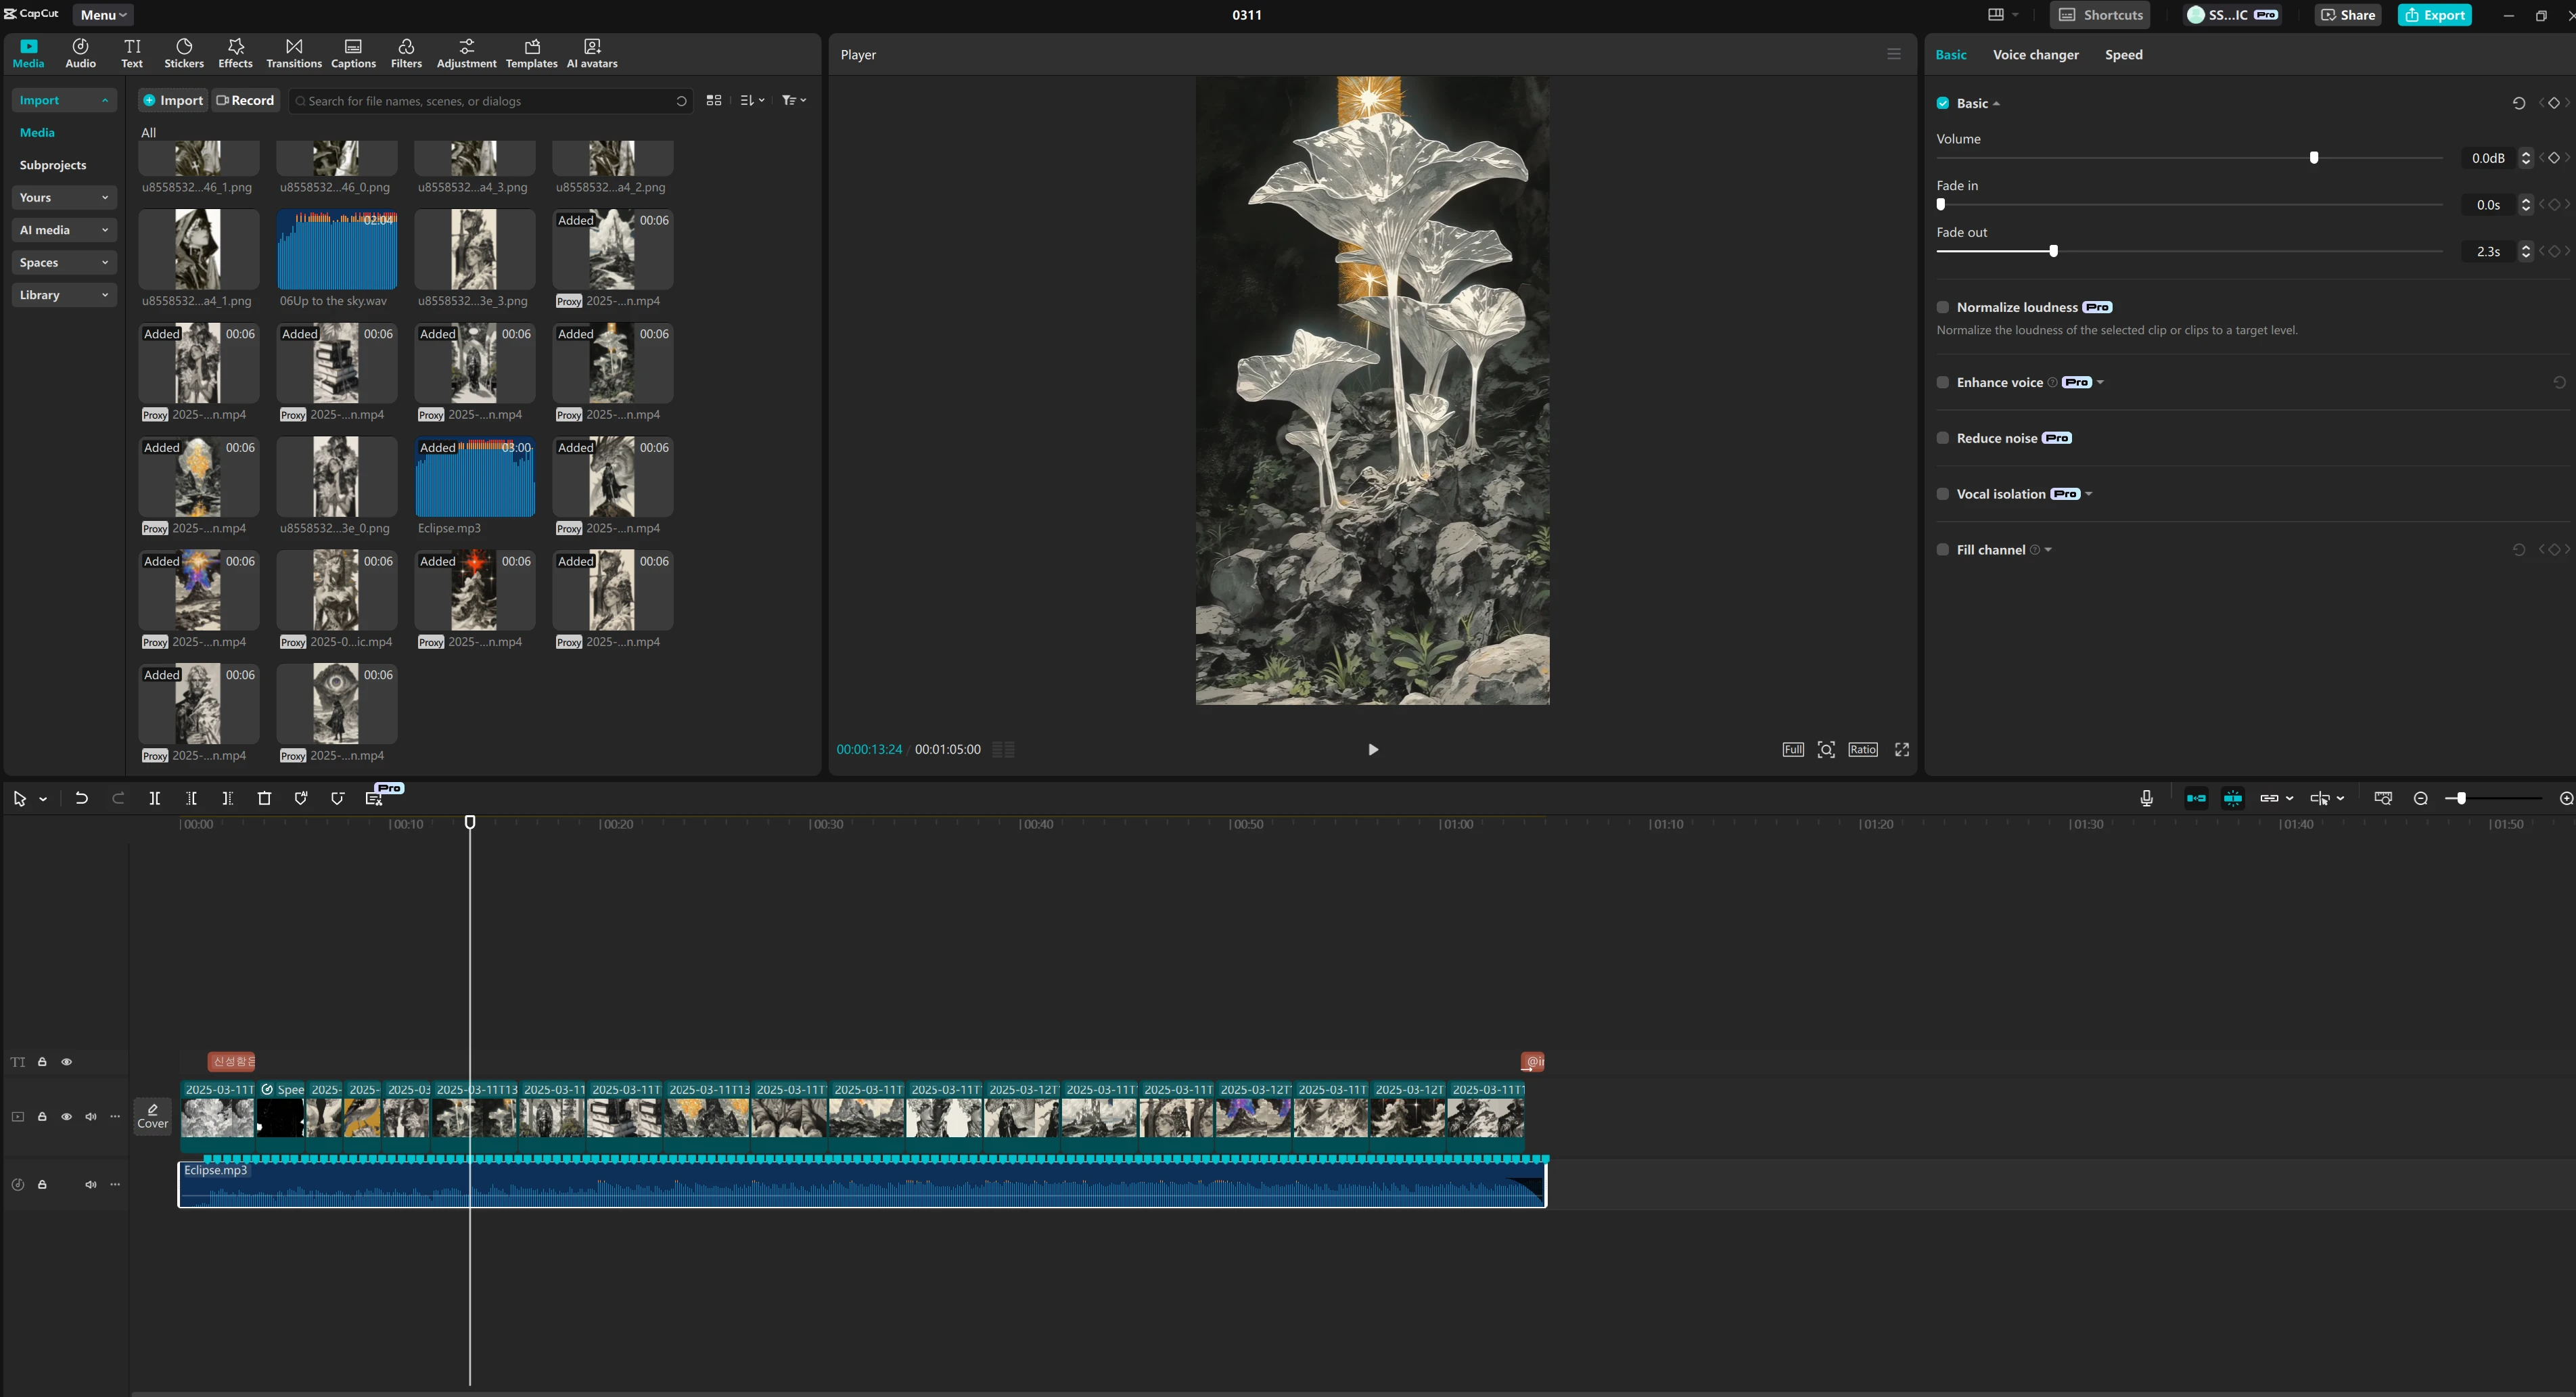This screenshot has height=1397, width=2576.
Task: Open more options for the audio track
Action: [115, 1184]
